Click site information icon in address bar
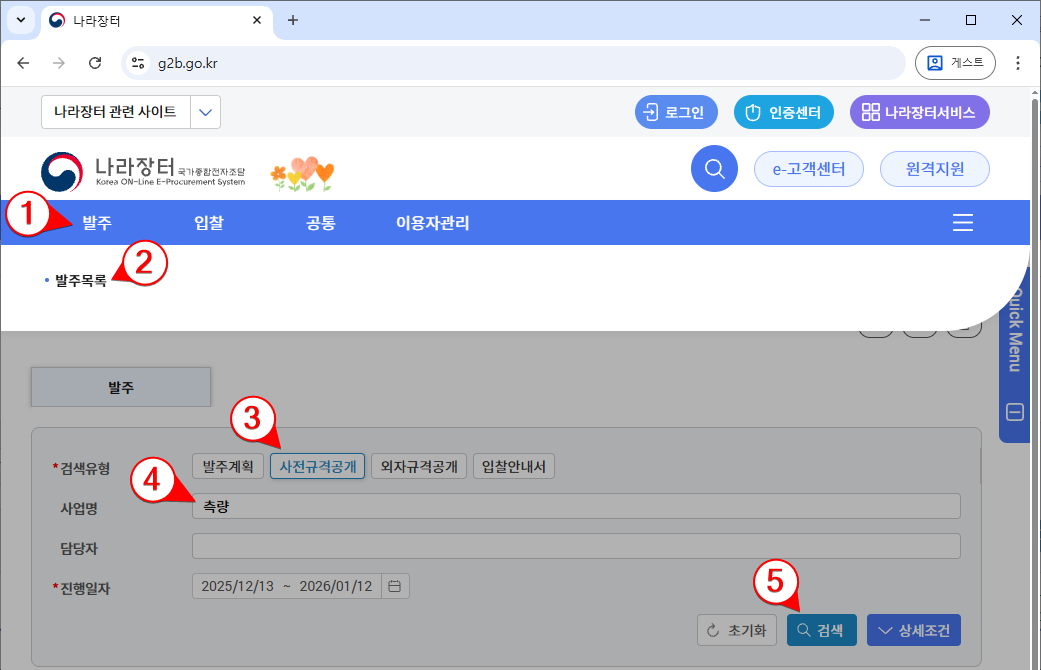1041x670 pixels. [139, 63]
